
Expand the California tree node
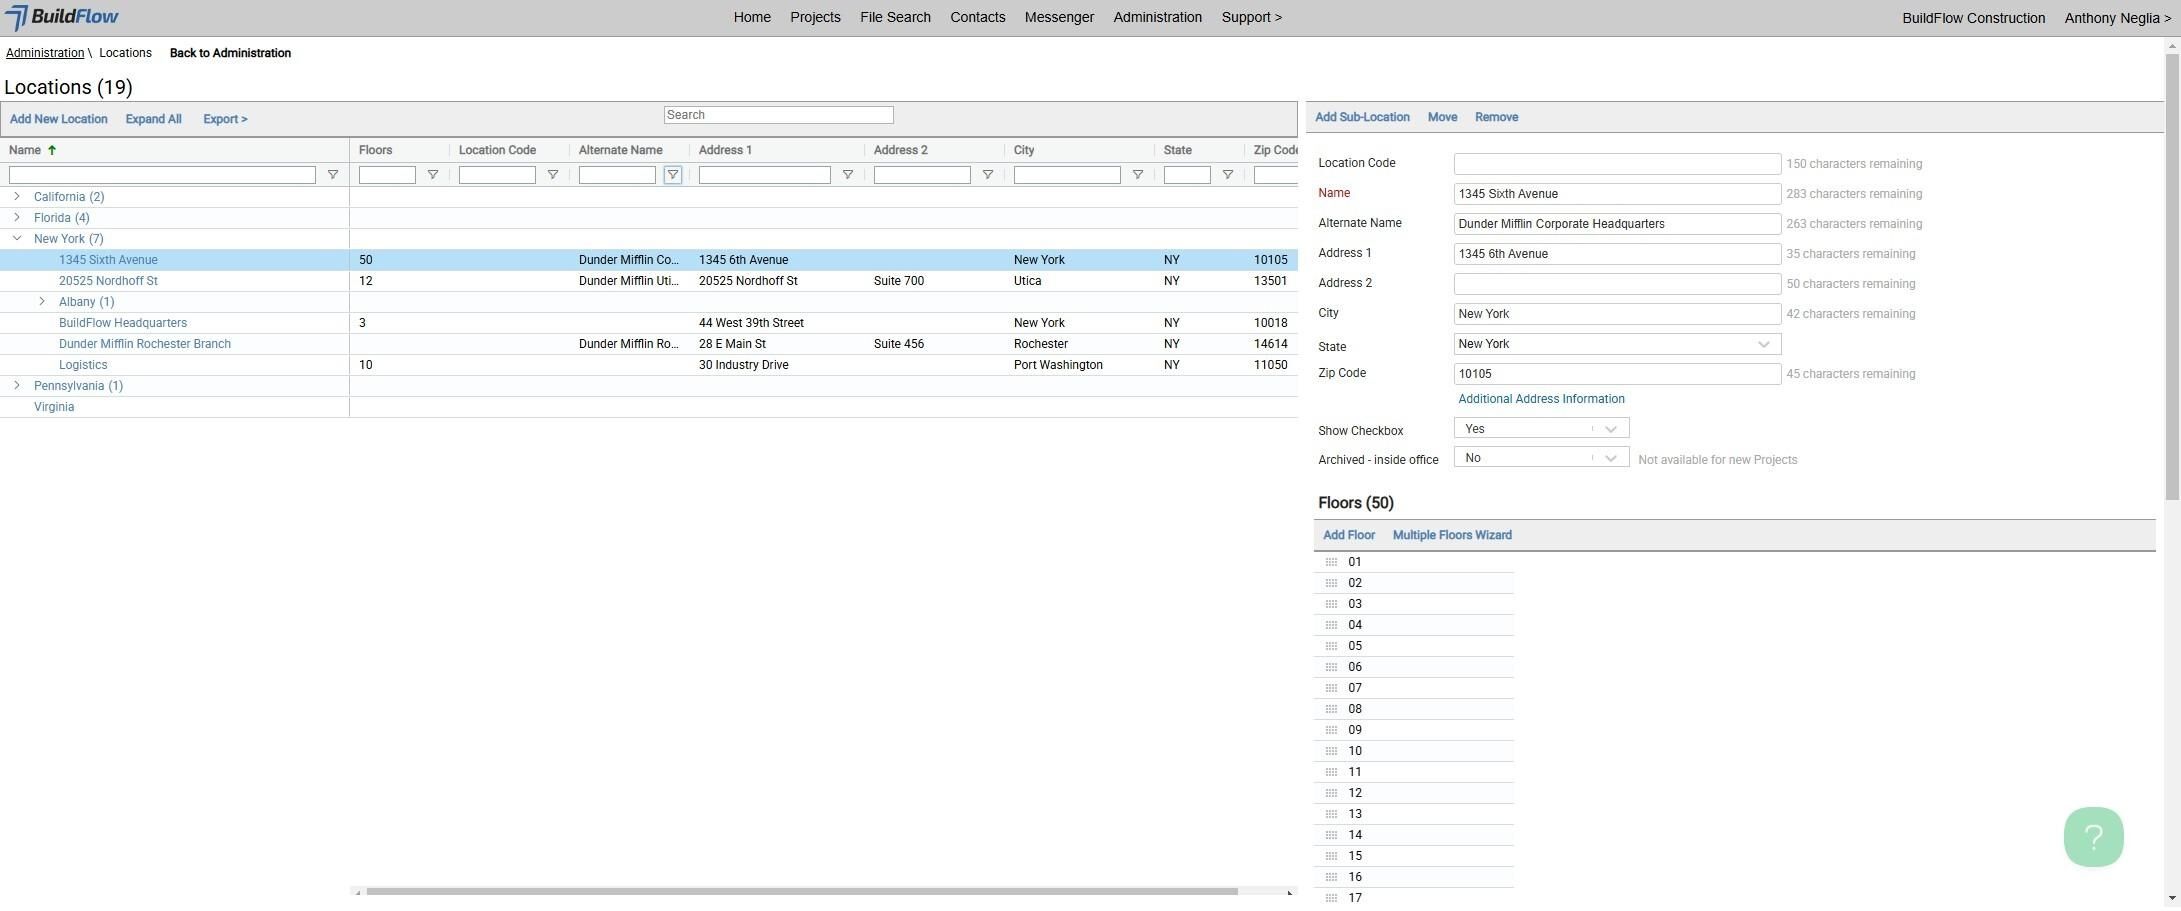[x=17, y=196]
